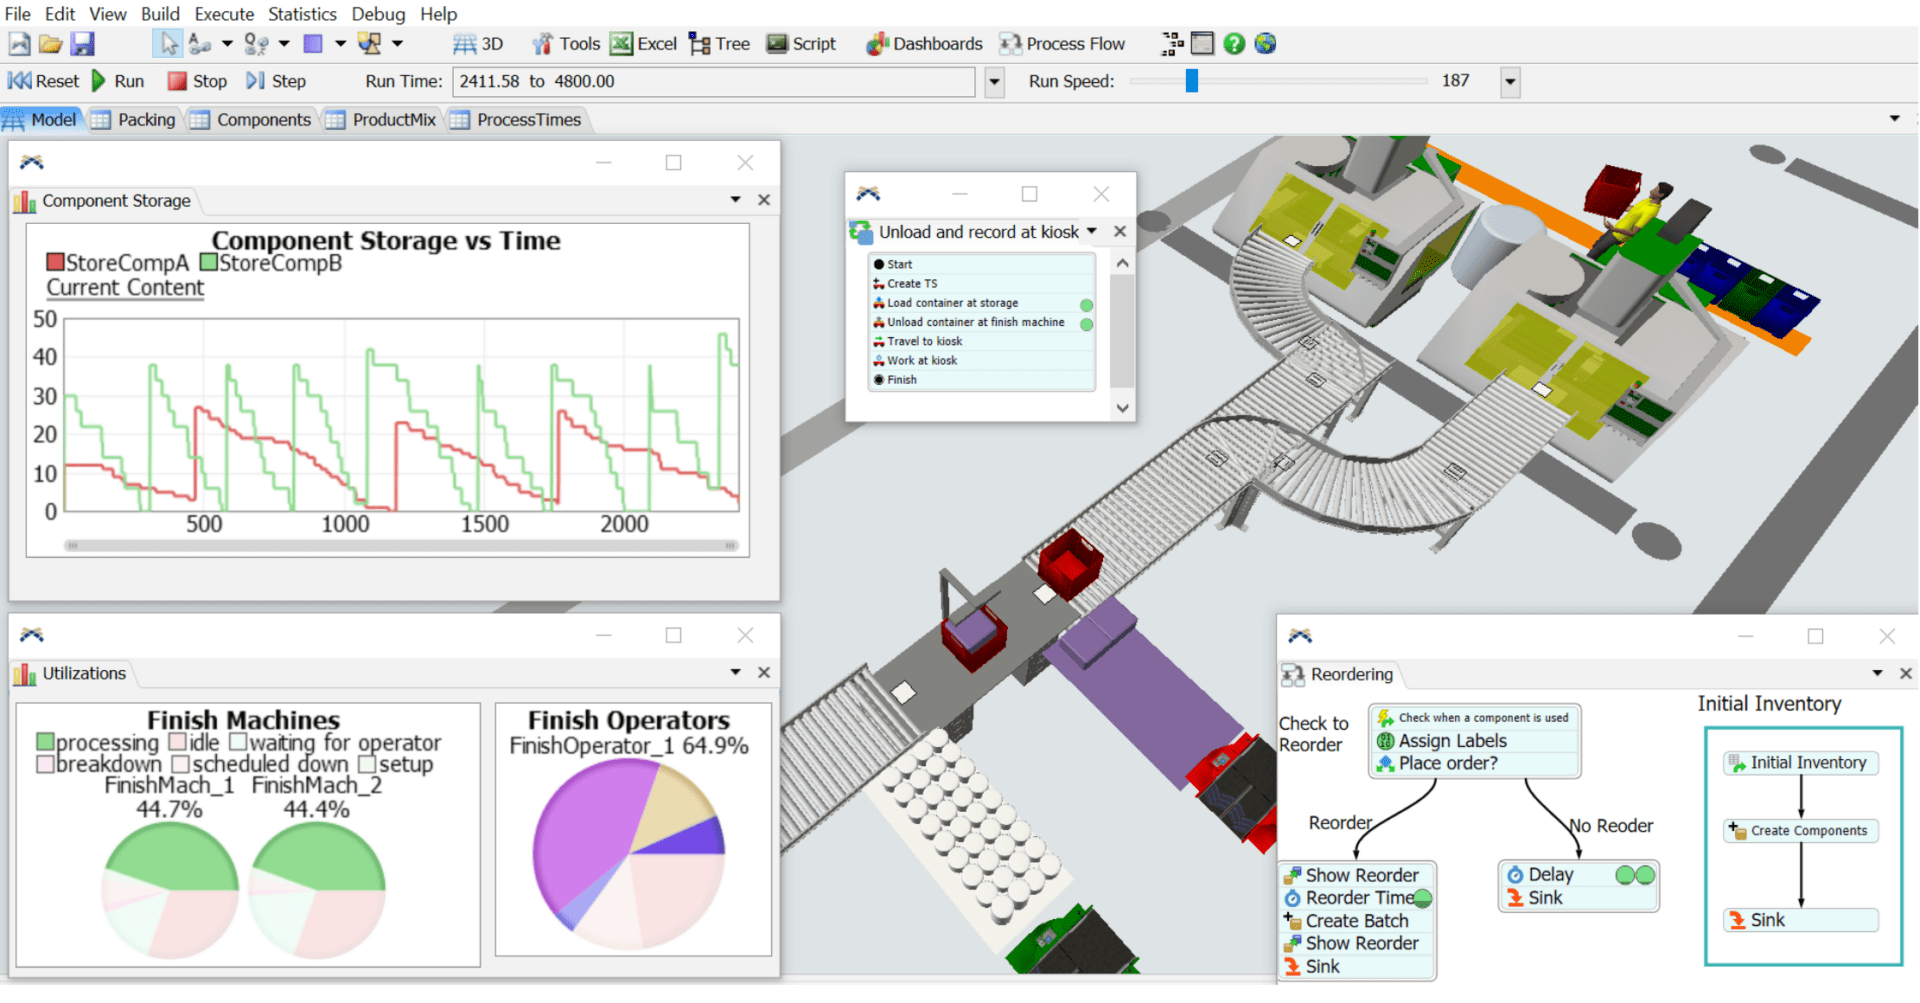Toggle the processing legend box in Utilizations
The height and width of the screenshot is (1003, 1920).
tap(45, 743)
